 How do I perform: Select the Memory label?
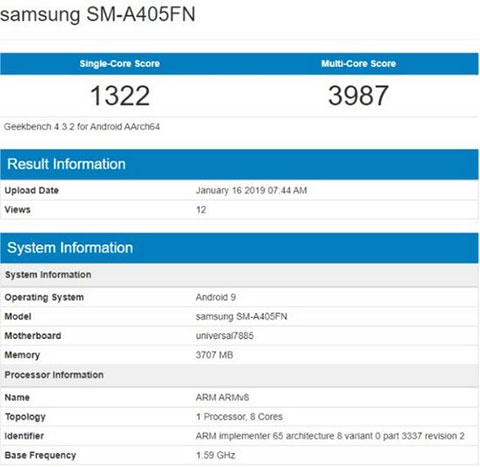click(x=22, y=355)
